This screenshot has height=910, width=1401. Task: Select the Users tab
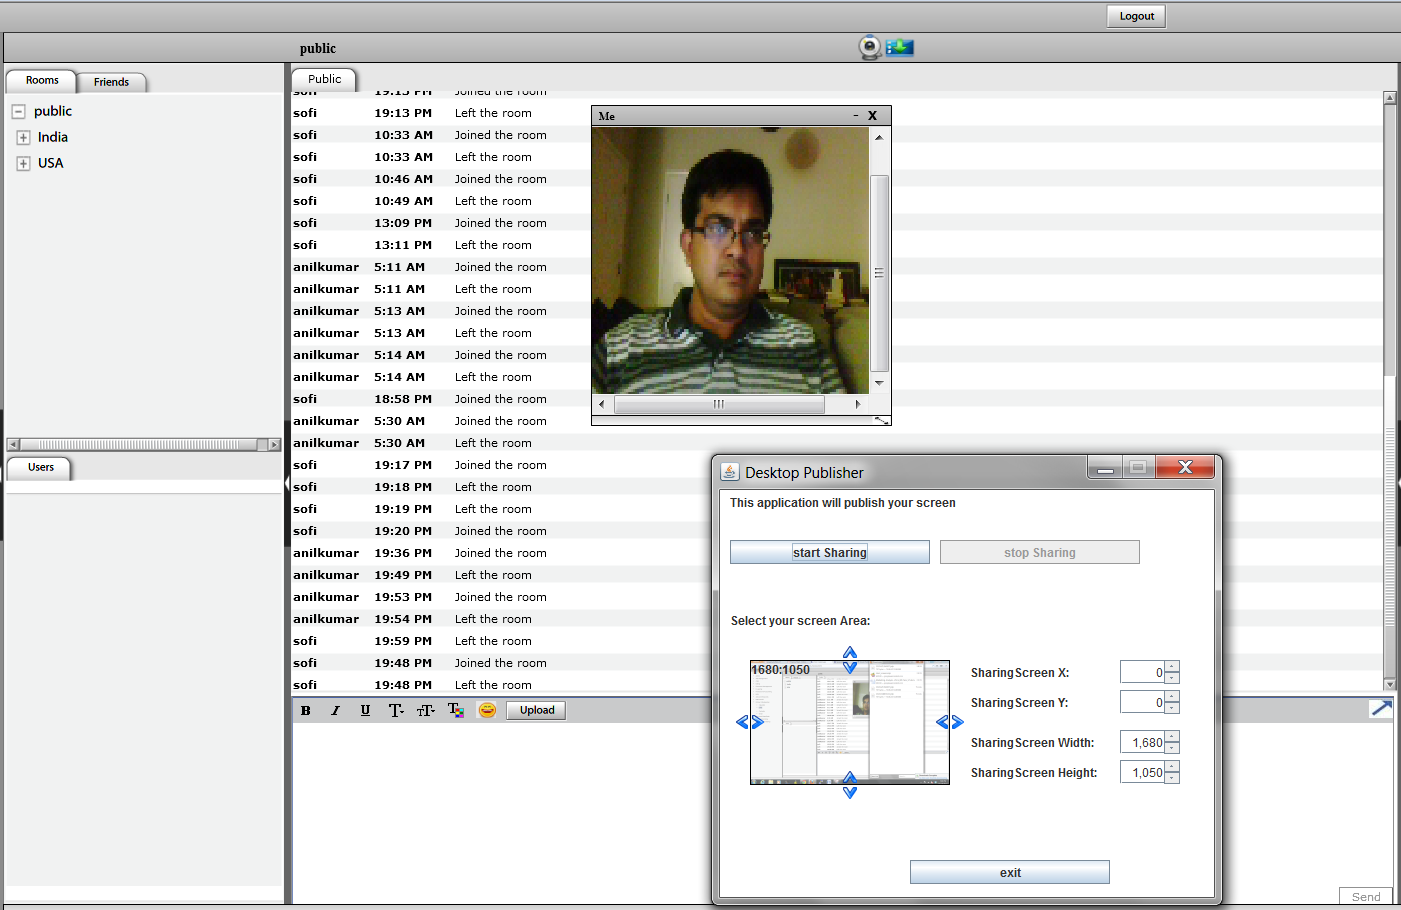pyautogui.click(x=41, y=467)
